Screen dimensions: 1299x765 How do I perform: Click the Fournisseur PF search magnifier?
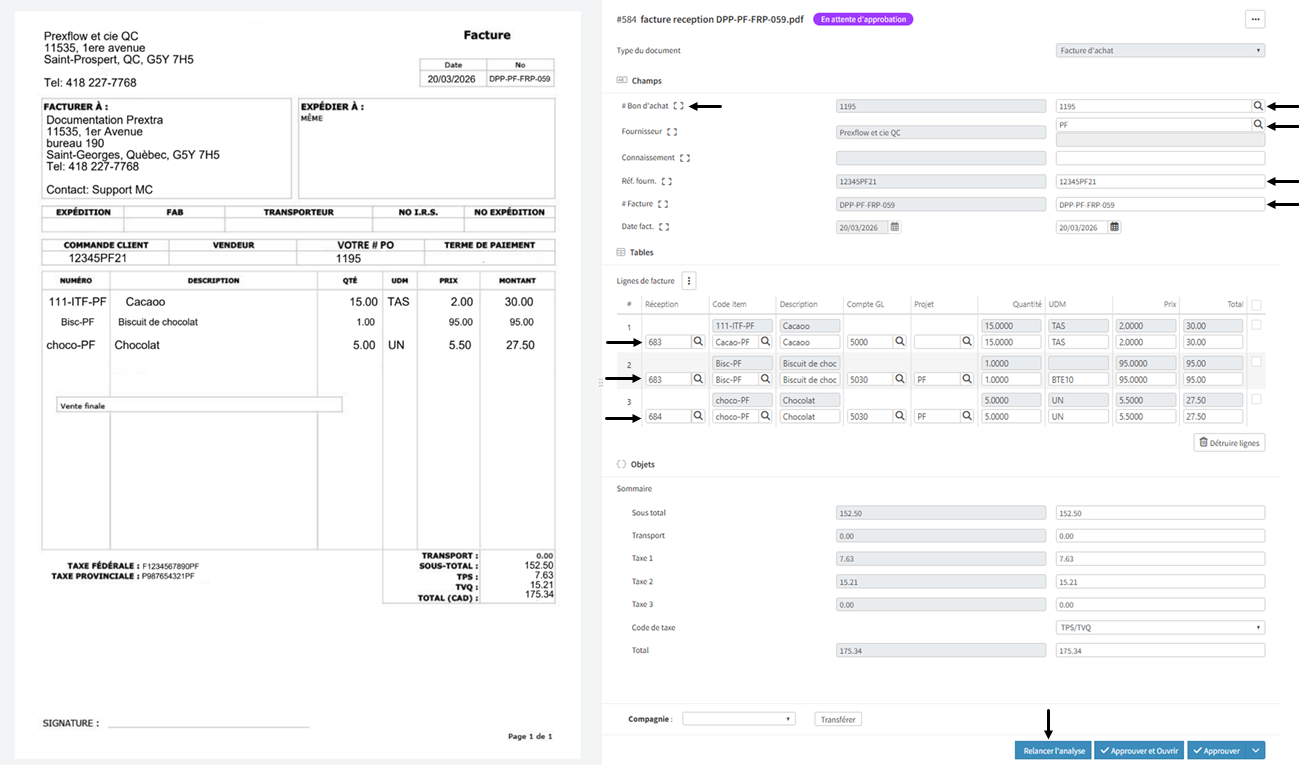[x=1257, y=125]
